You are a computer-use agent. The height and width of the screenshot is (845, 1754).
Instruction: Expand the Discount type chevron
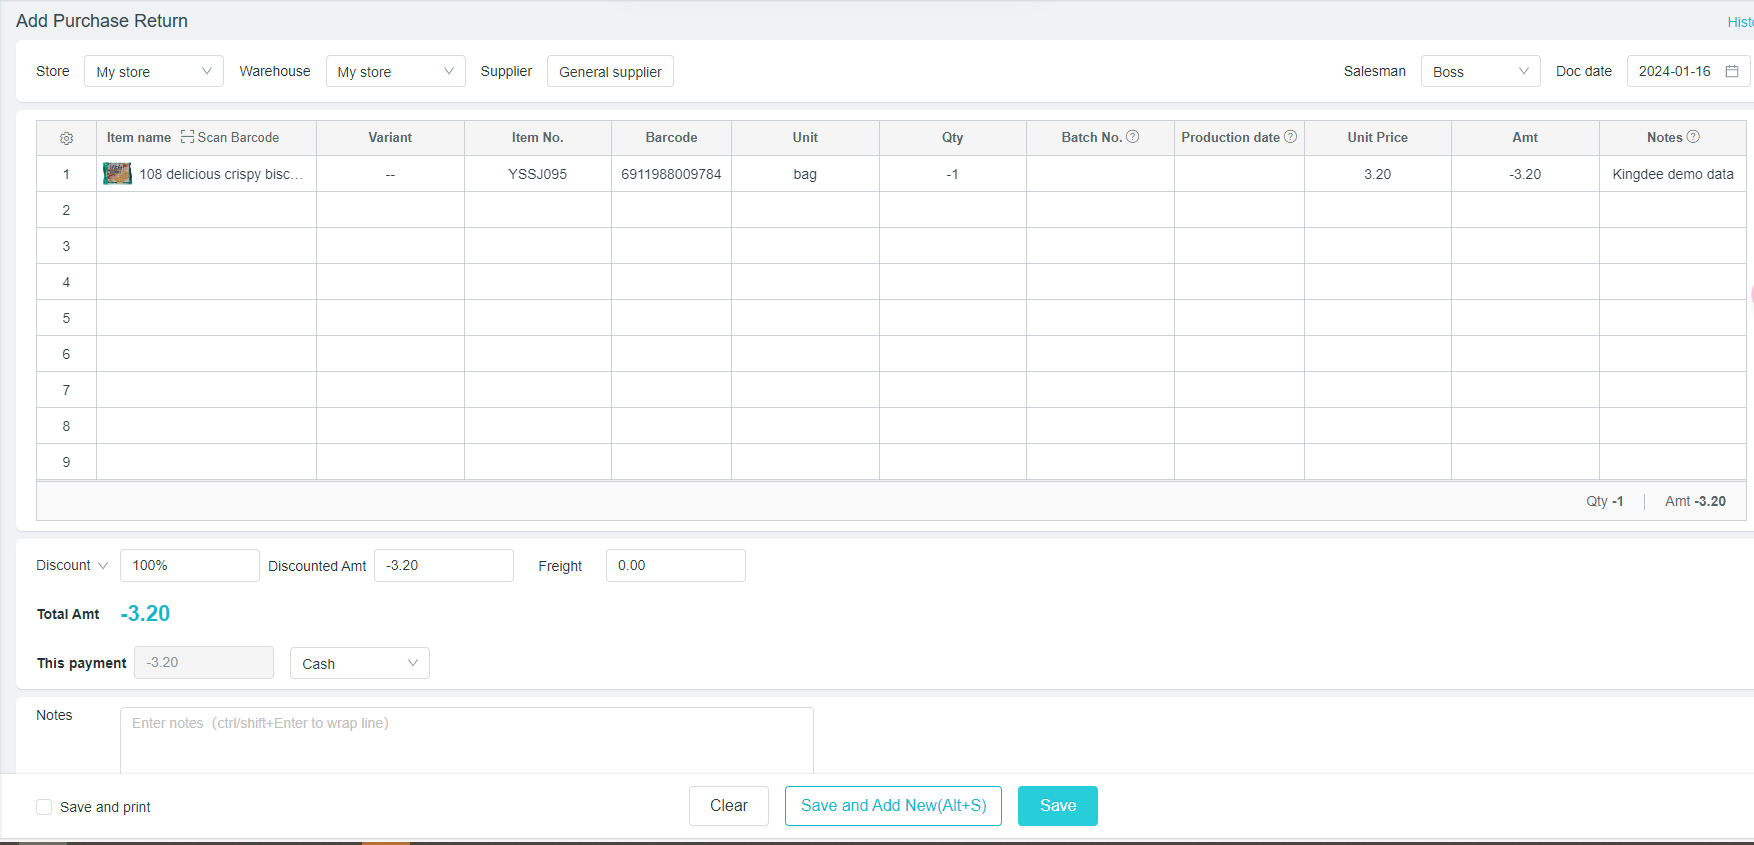click(x=102, y=566)
